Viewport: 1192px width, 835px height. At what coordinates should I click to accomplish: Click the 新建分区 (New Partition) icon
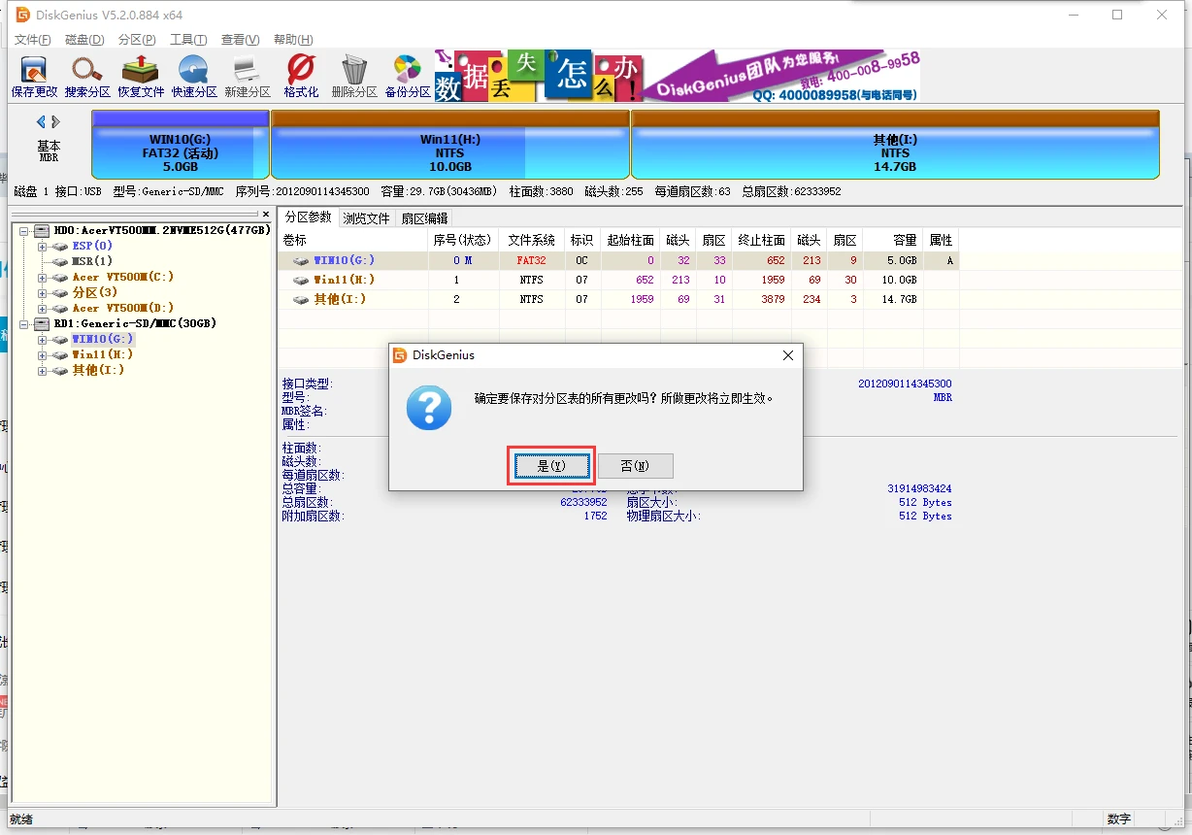coord(245,75)
